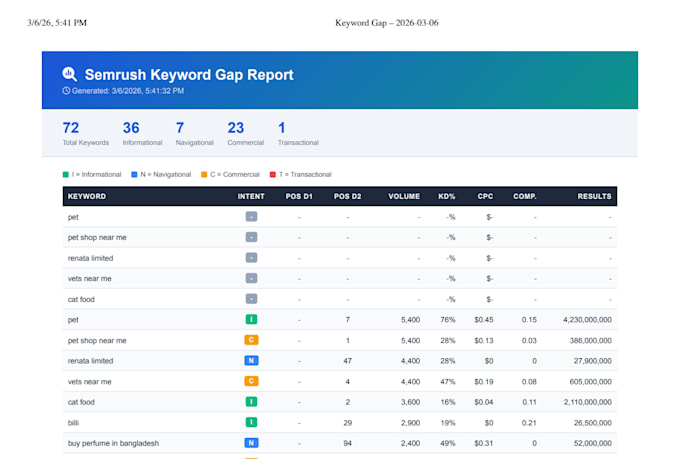Click the results value '386,000,000'
Viewport: 680px width, 459px height.
click(x=591, y=341)
